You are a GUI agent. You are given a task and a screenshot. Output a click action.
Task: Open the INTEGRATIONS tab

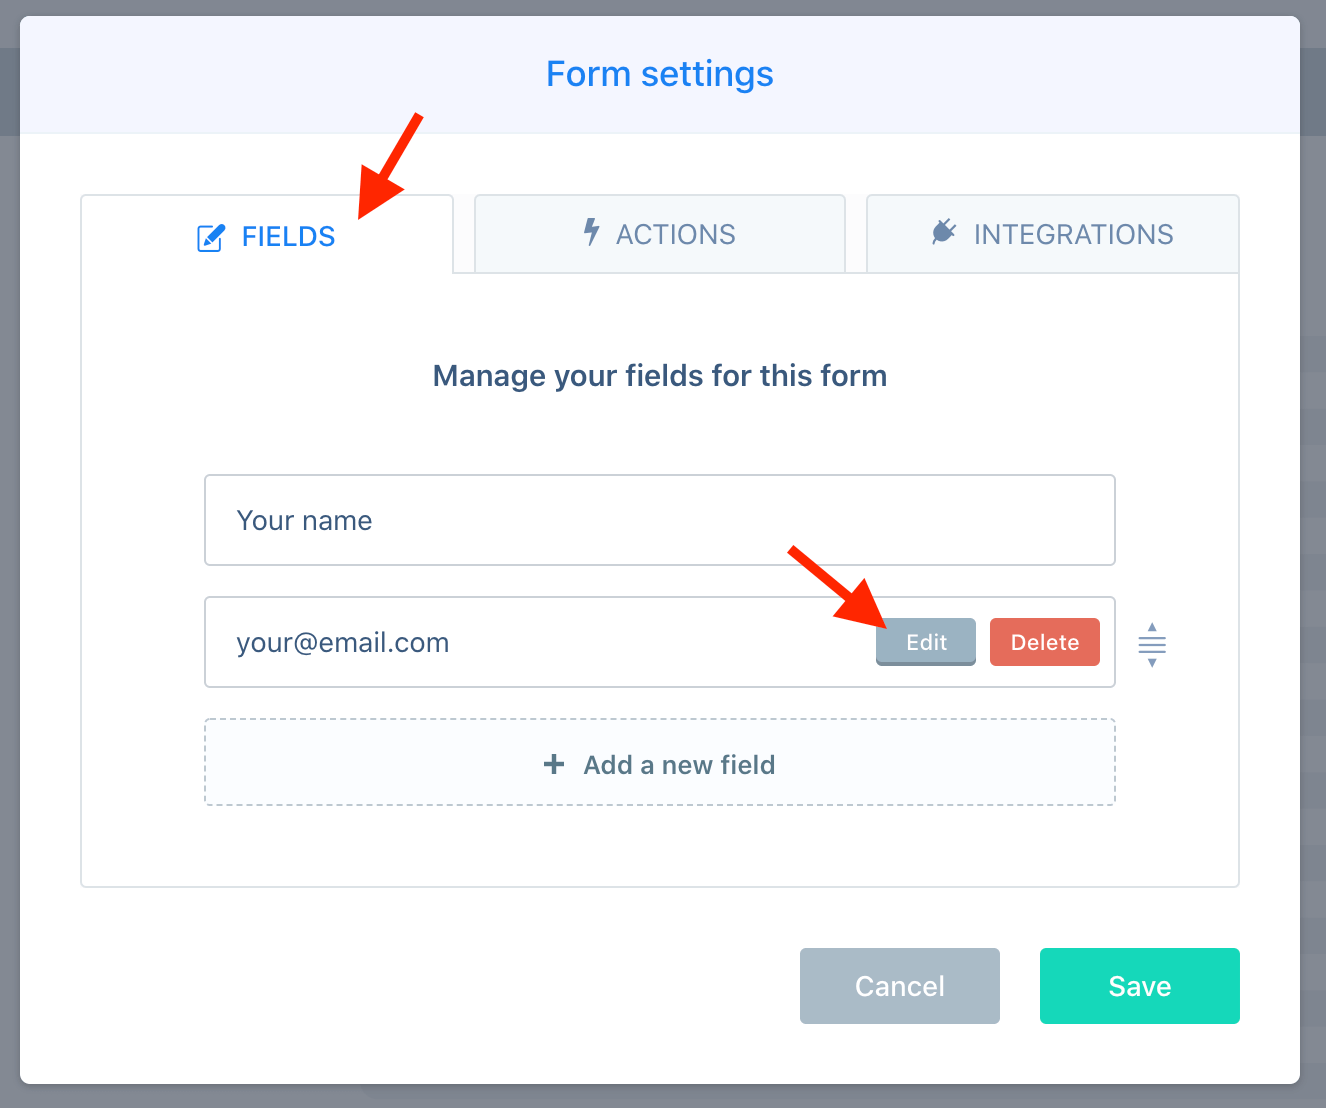[x=1053, y=234]
